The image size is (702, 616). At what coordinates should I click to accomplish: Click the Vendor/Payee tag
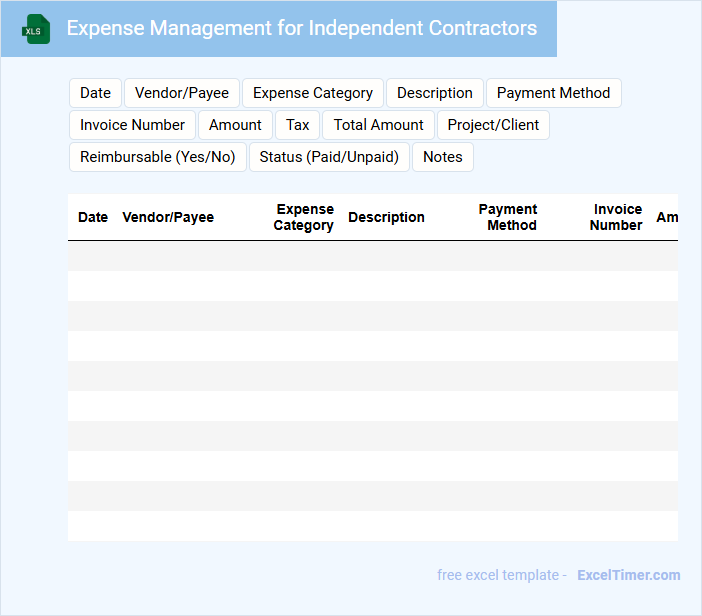pyautogui.click(x=182, y=93)
